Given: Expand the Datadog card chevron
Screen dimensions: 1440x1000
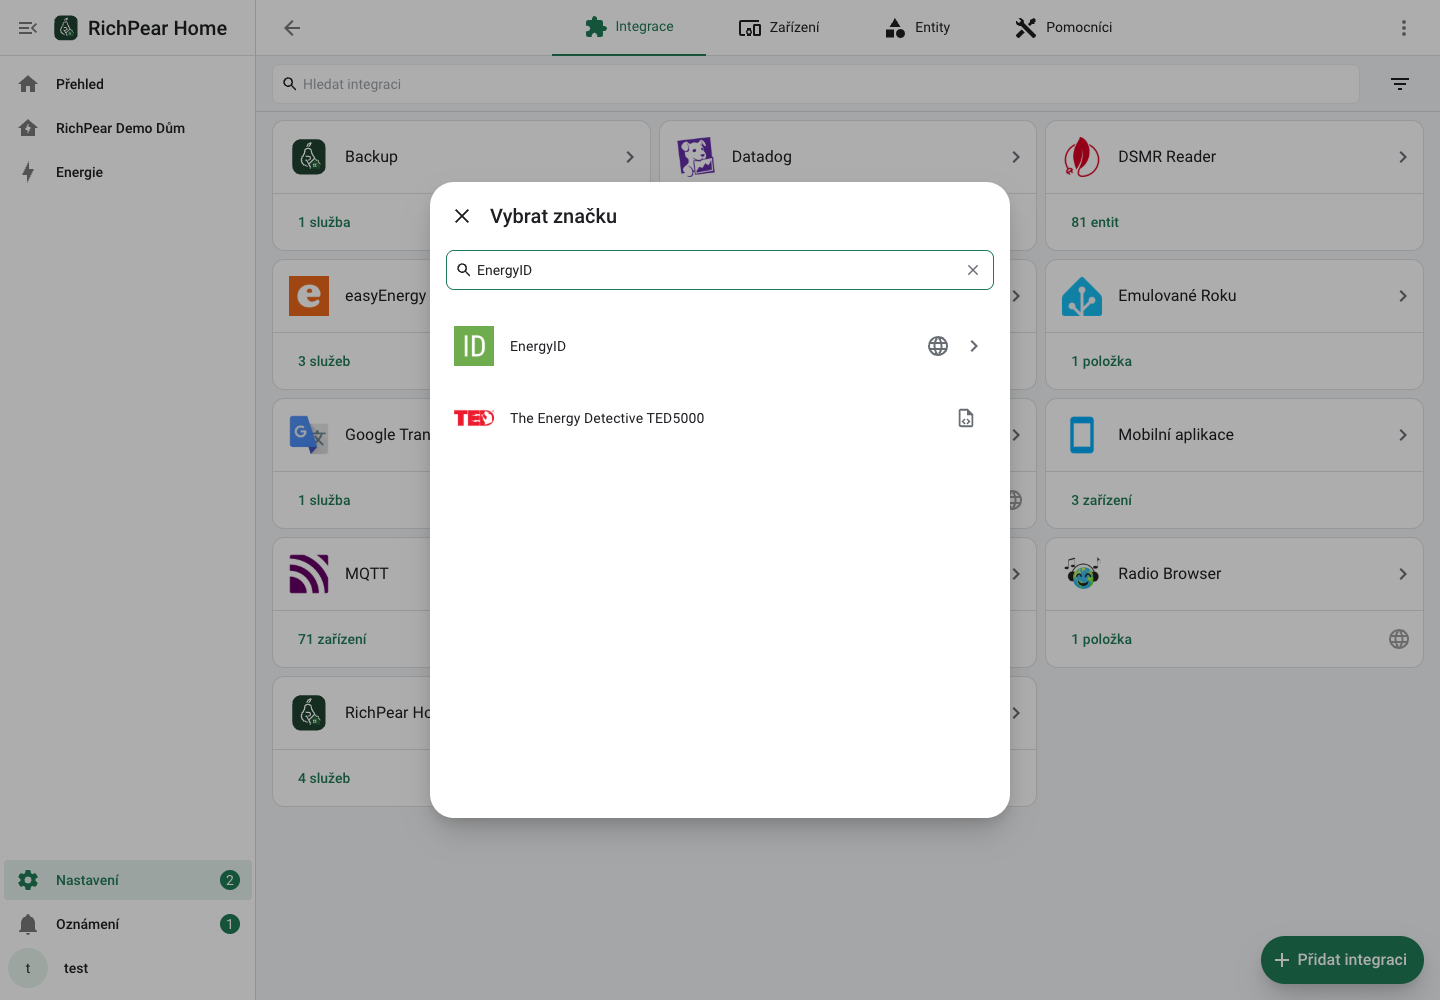Looking at the screenshot, I should tap(1016, 157).
